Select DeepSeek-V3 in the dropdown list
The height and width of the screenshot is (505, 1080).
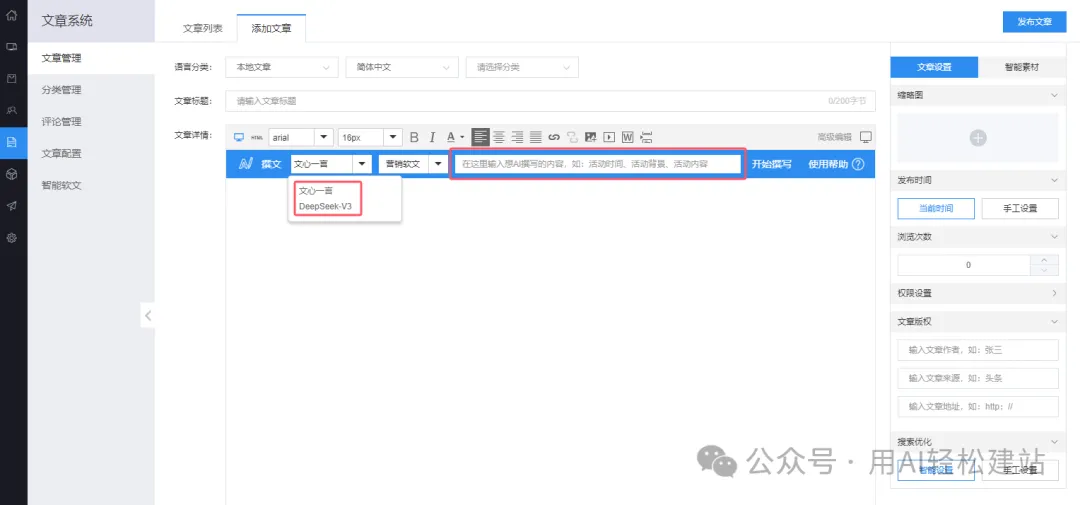[x=325, y=206]
